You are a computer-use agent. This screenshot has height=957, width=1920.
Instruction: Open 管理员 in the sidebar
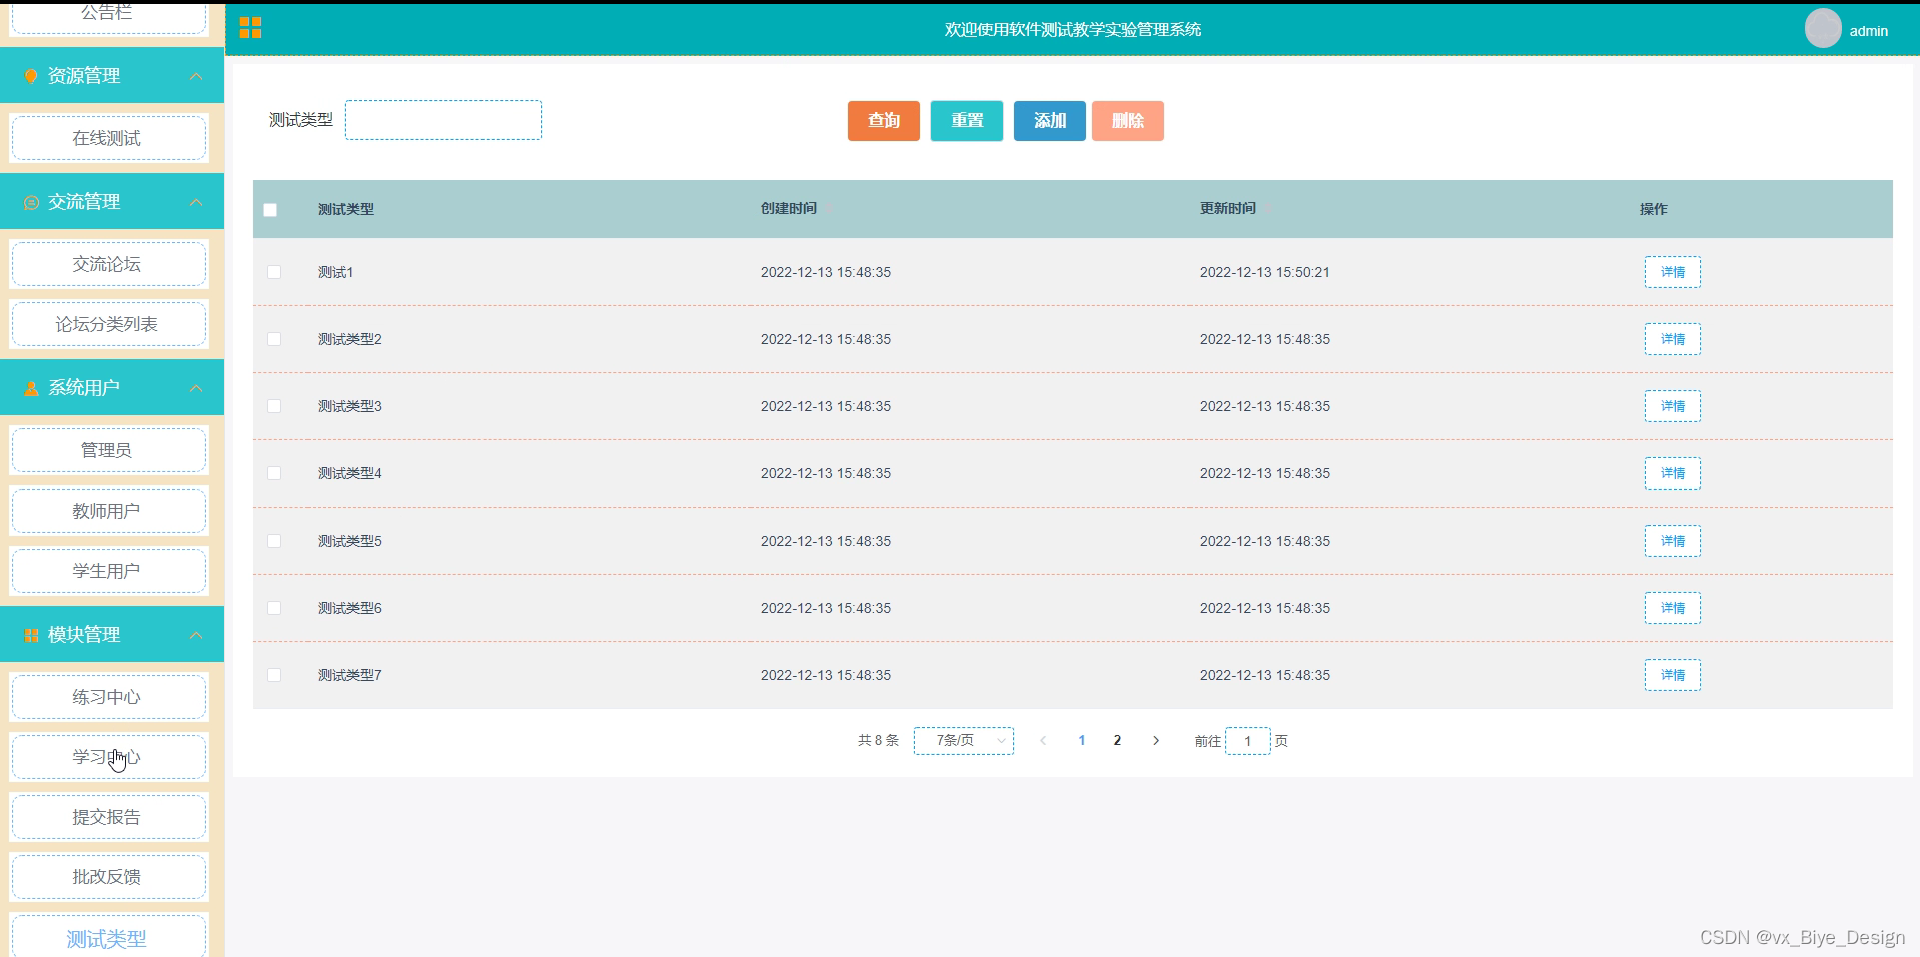pyautogui.click(x=108, y=450)
